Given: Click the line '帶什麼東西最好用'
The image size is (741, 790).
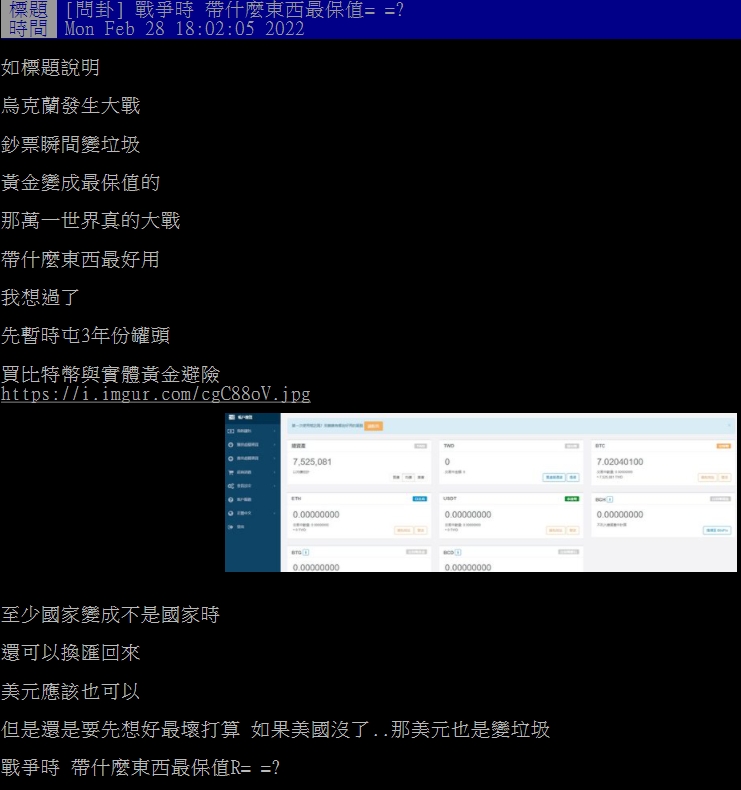Looking at the screenshot, I should tap(81, 259).
